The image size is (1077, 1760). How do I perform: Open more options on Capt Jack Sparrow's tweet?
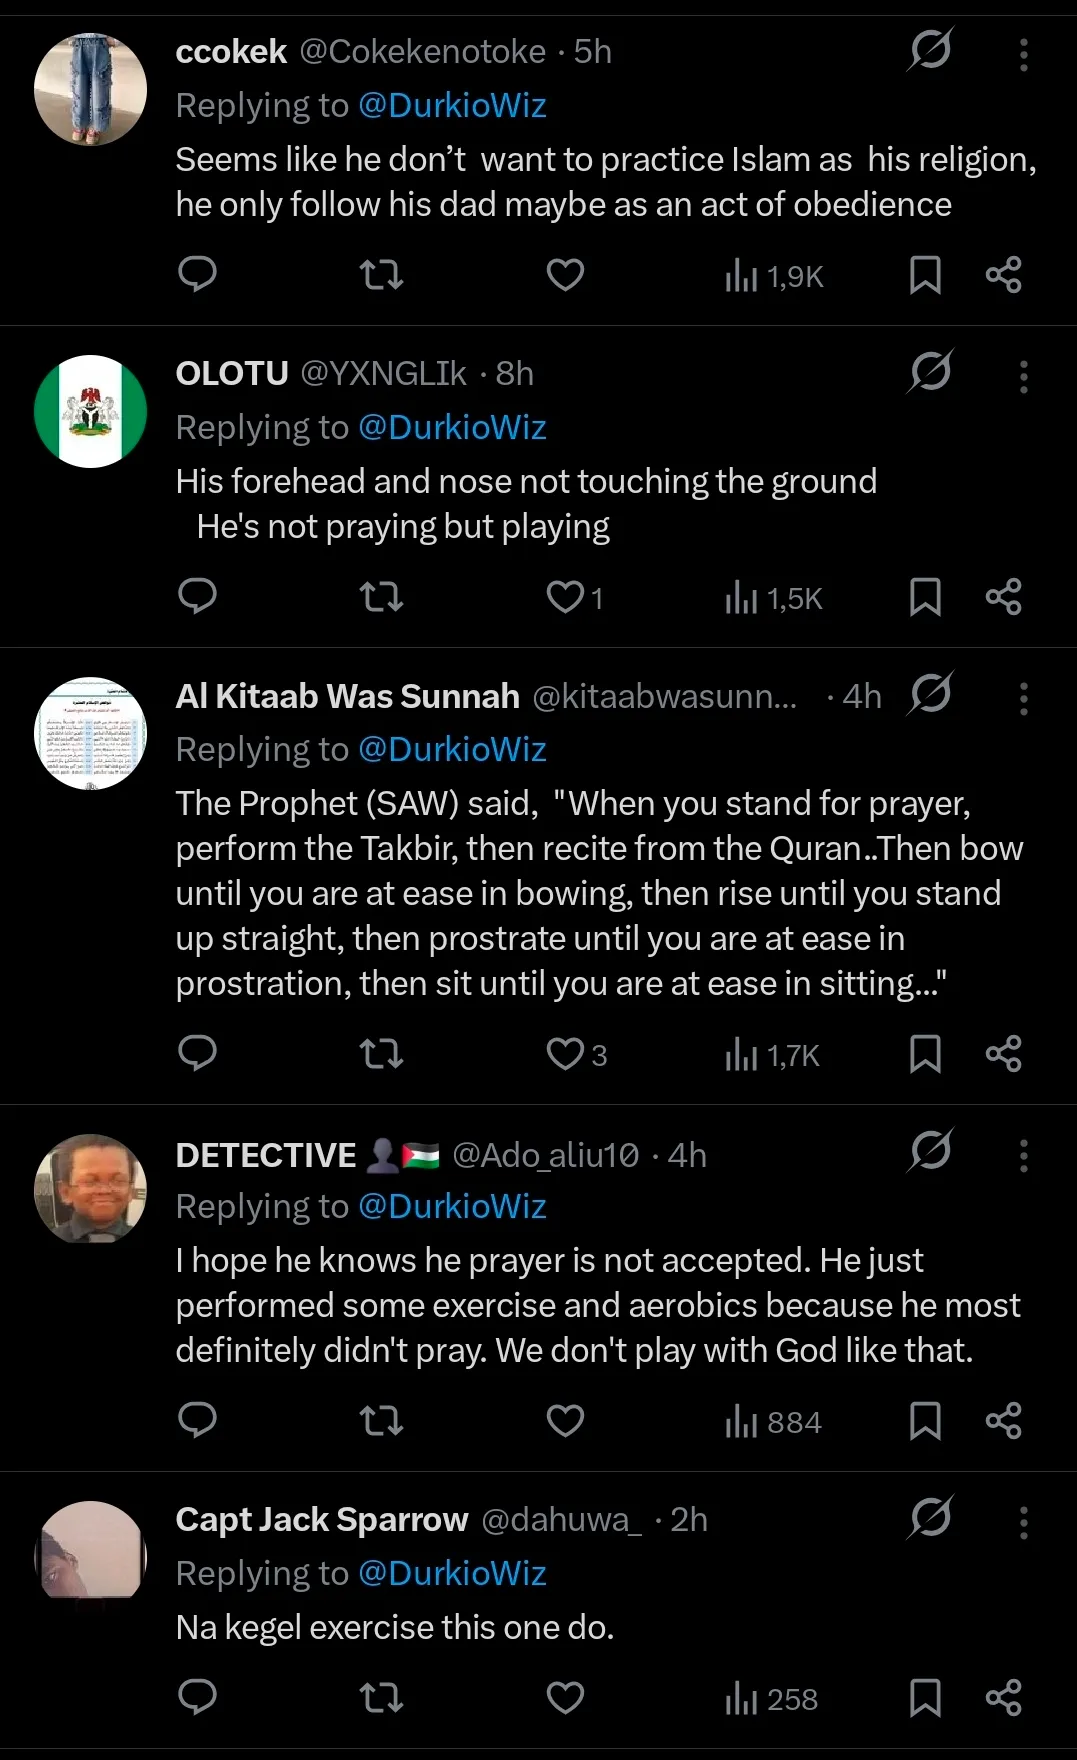(1023, 1522)
